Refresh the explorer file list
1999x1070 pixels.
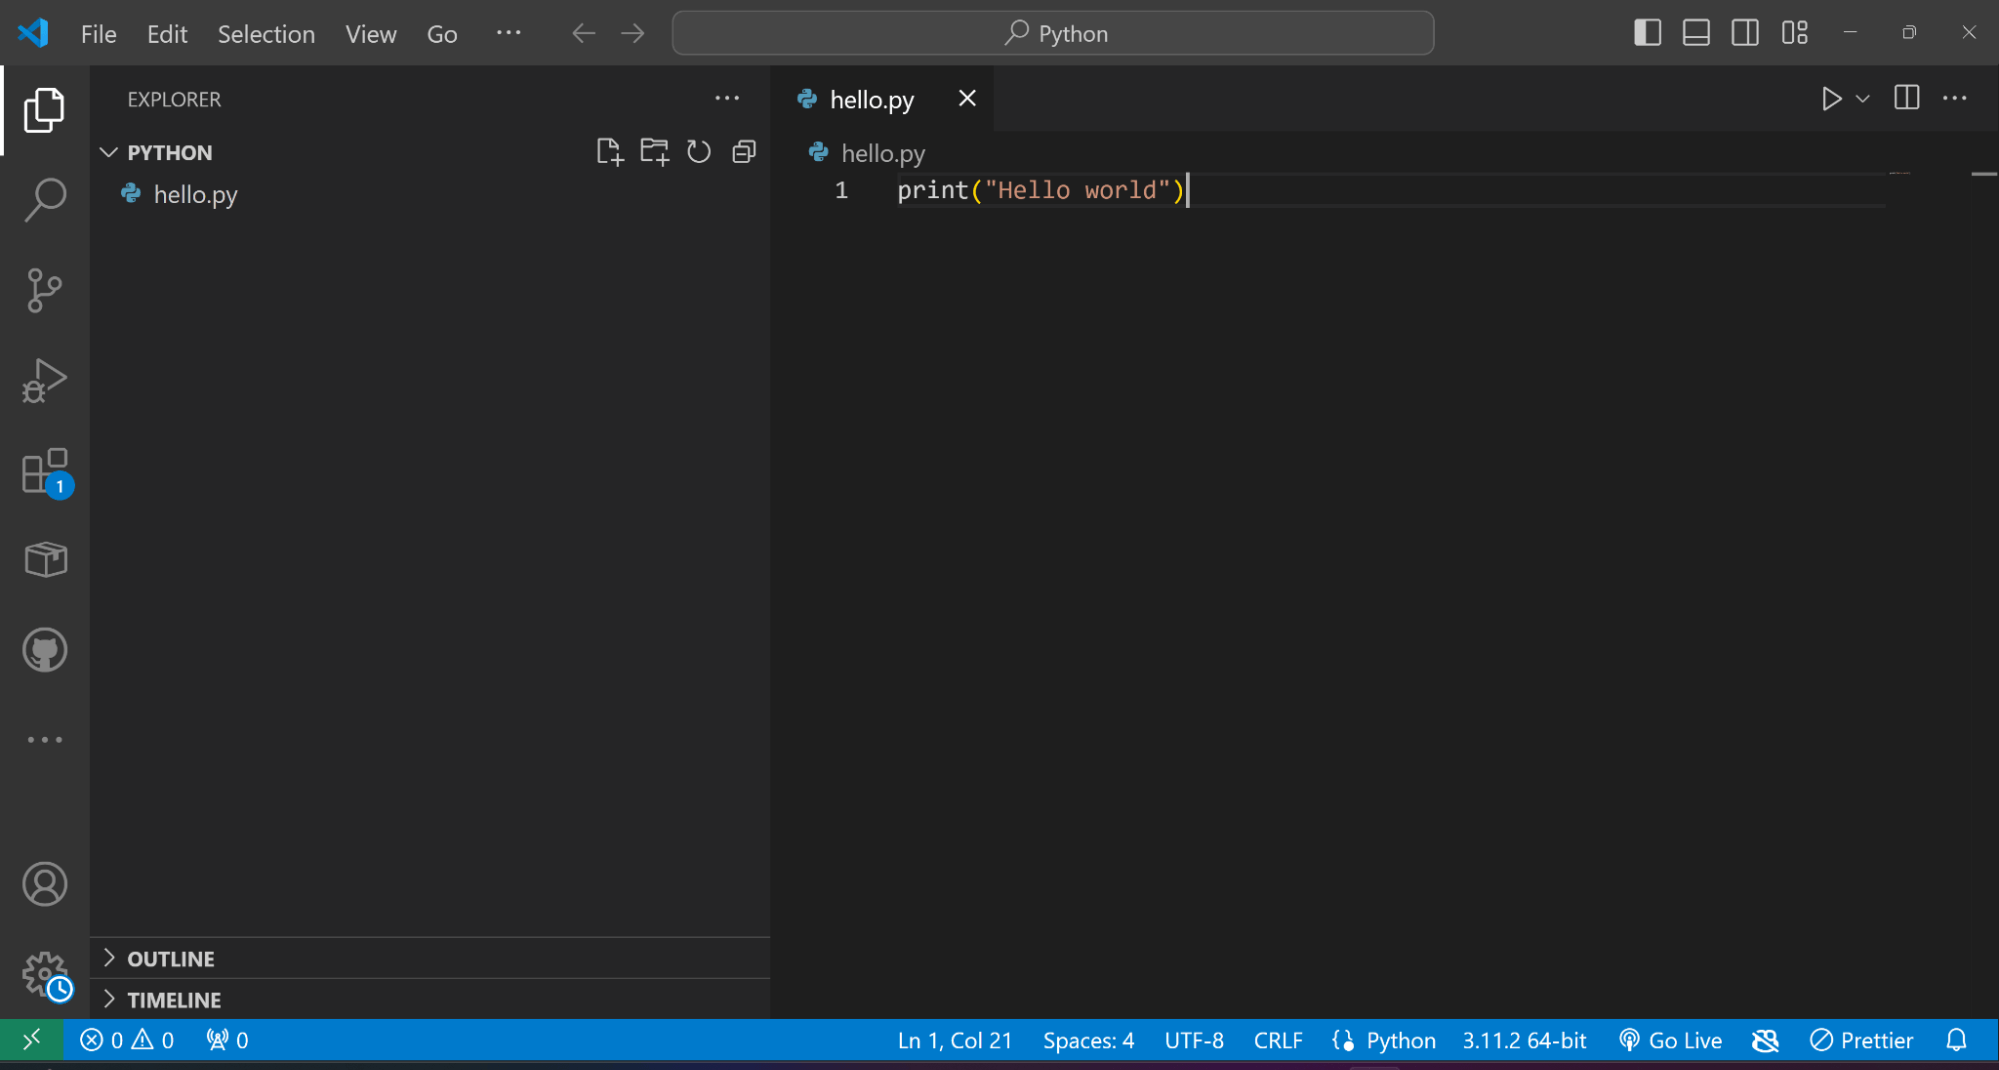pyautogui.click(x=698, y=152)
